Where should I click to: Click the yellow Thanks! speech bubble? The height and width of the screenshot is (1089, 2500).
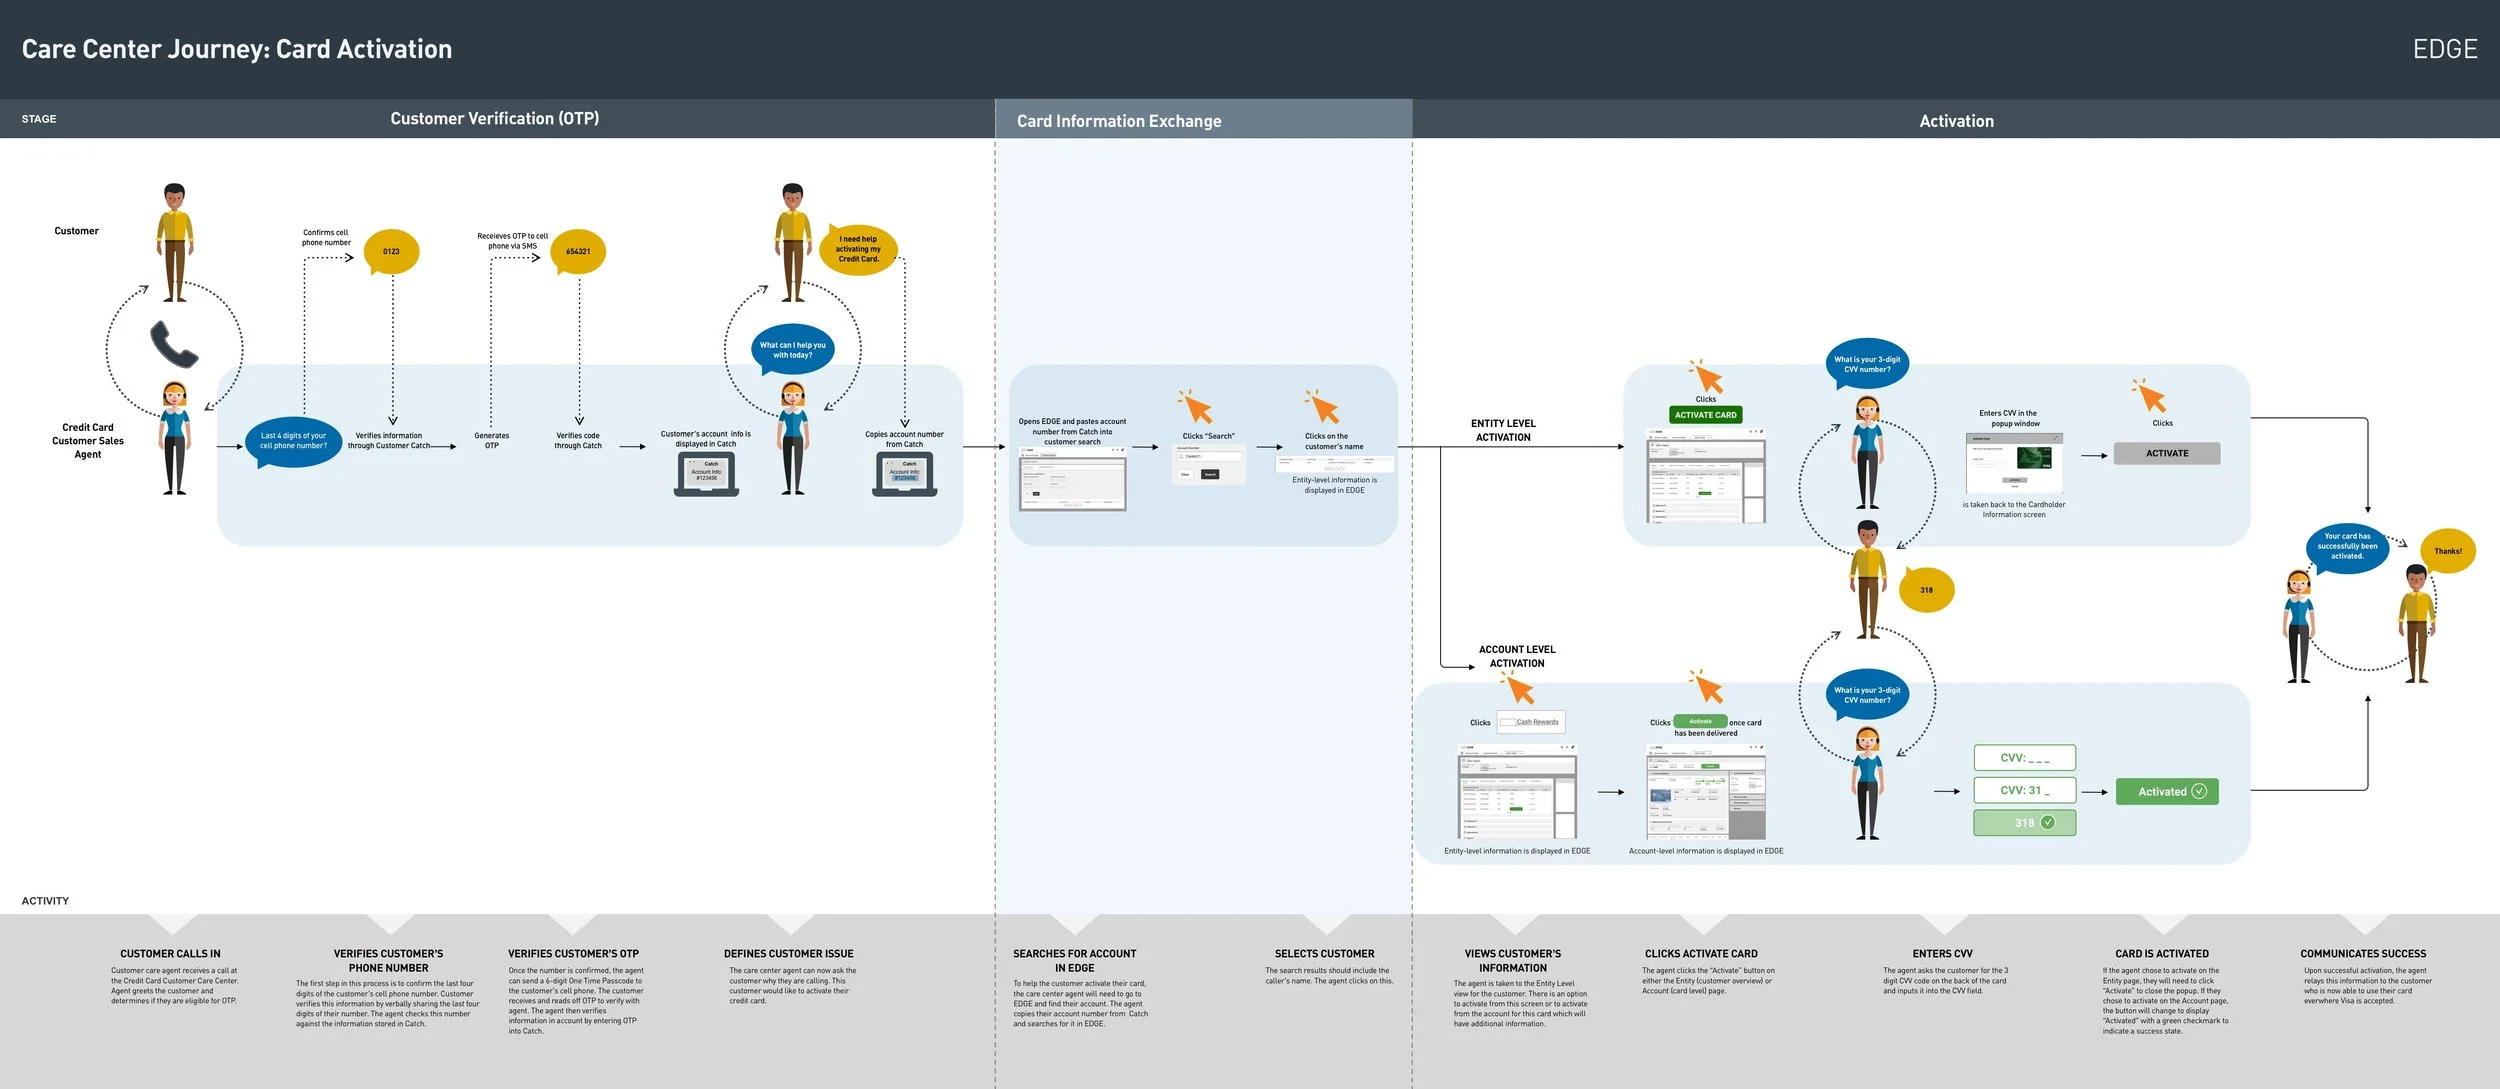pyautogui.click(x=2447, y=551)
